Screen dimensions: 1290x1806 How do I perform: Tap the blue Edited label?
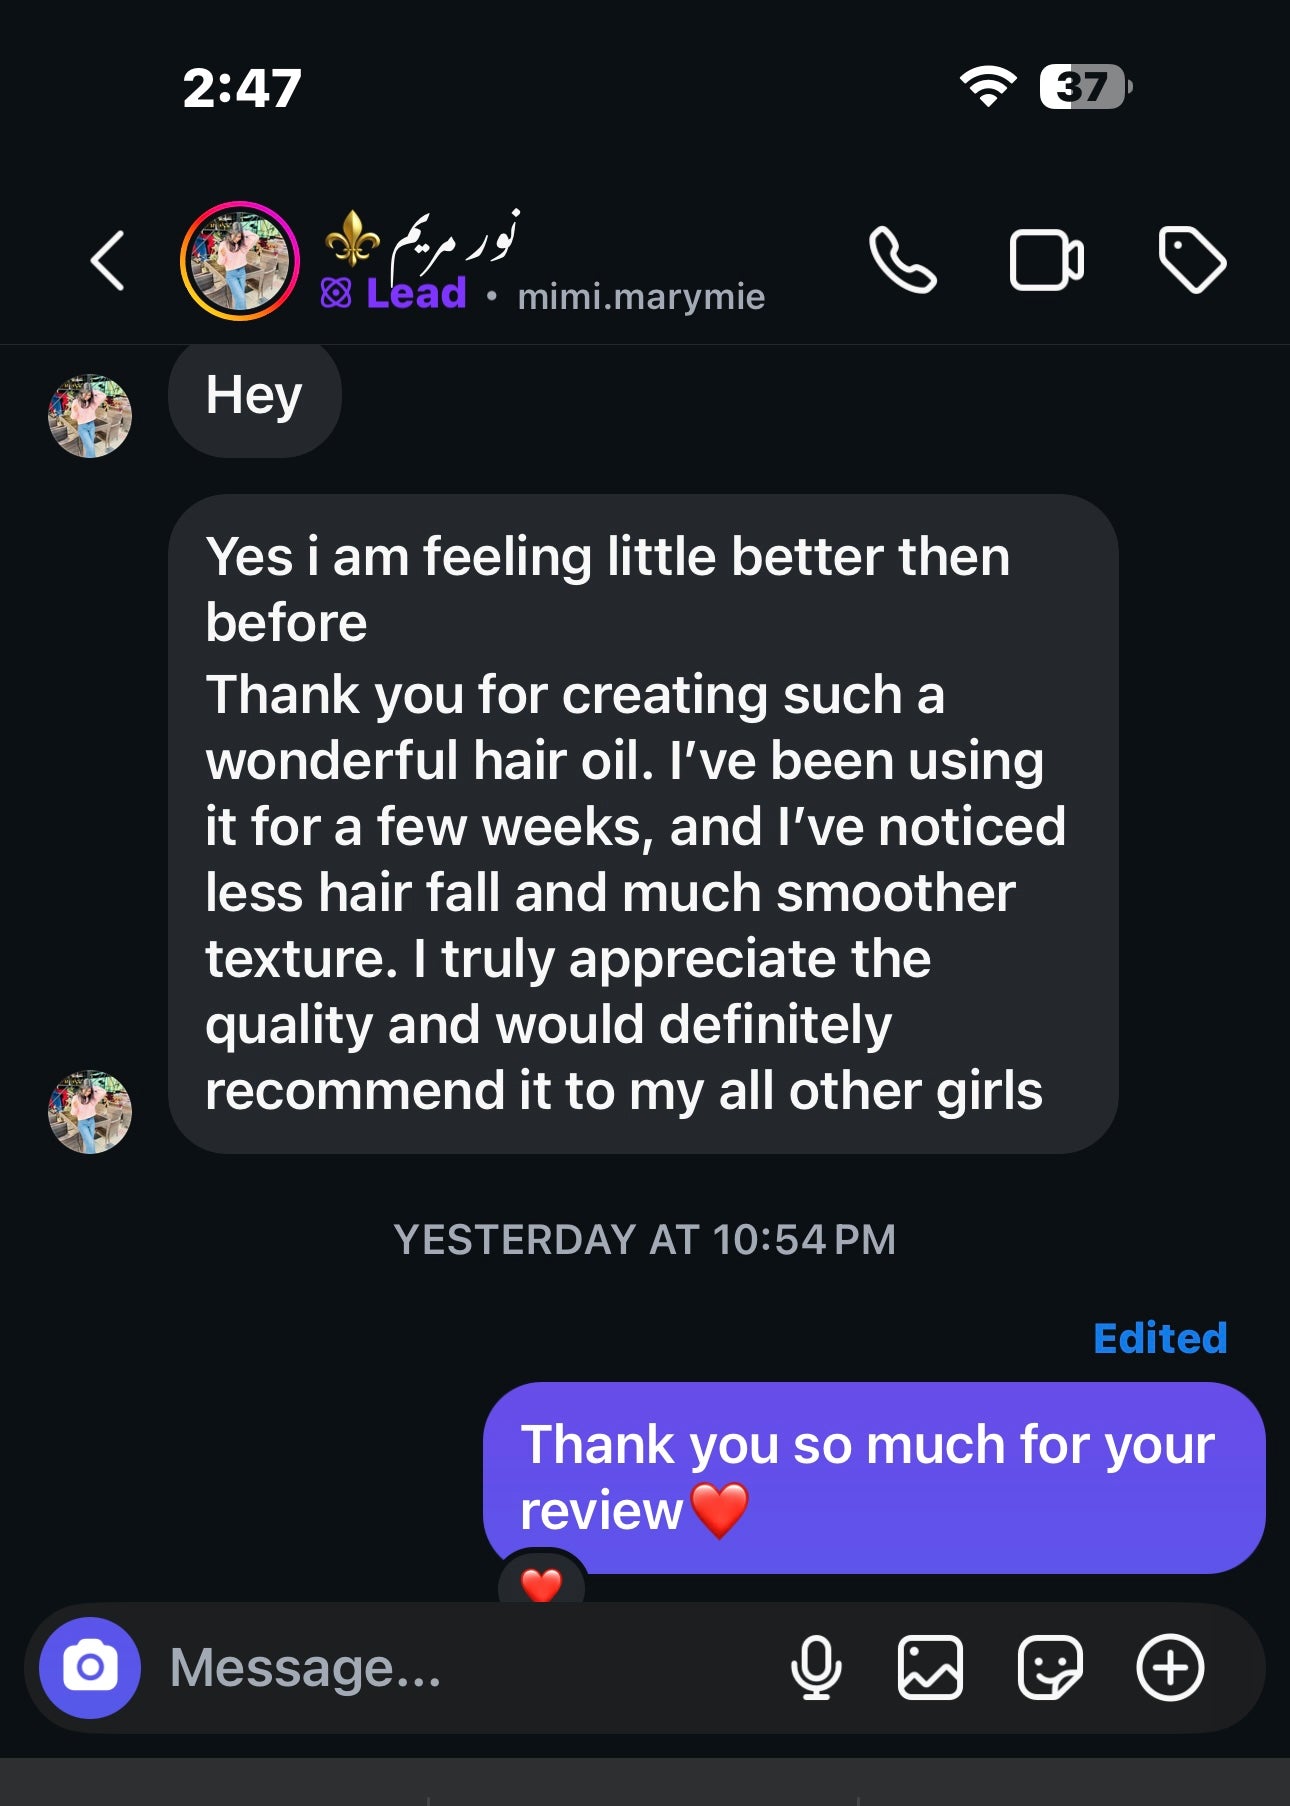pos(1160,1338)
